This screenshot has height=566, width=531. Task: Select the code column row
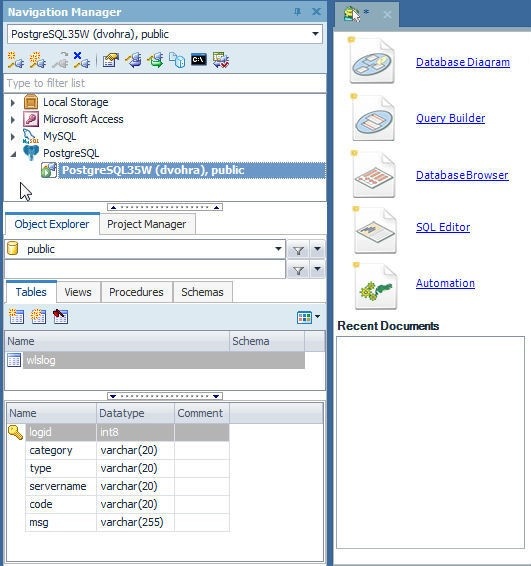(x=127, y=504)
